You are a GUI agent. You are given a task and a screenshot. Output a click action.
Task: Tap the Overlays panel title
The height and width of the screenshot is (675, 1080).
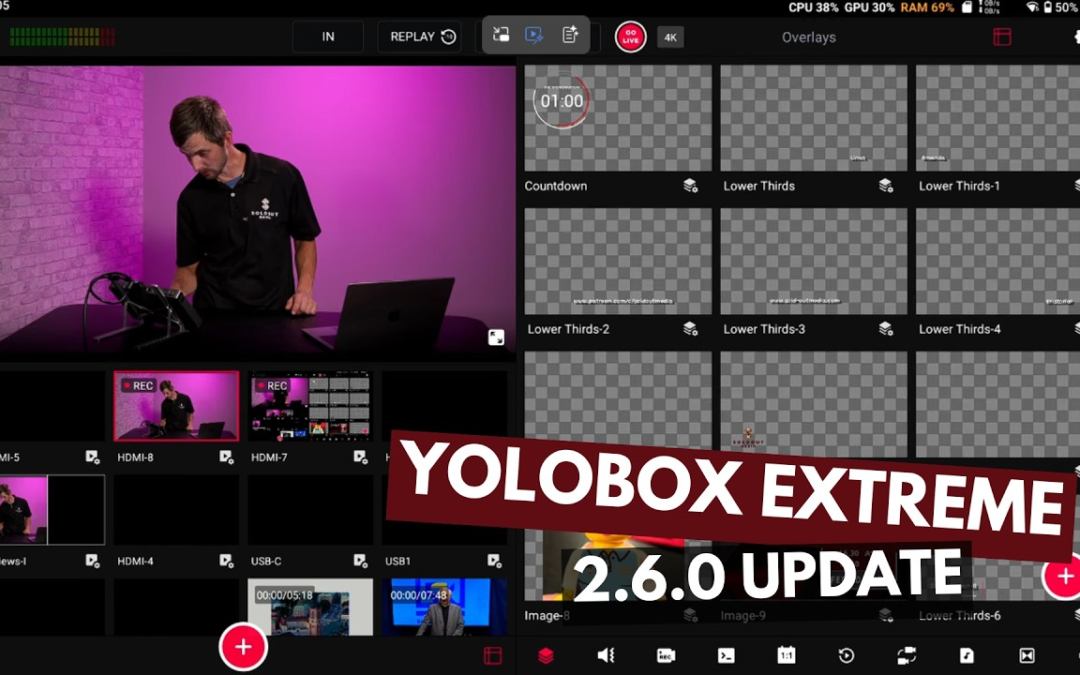(809, 37)
